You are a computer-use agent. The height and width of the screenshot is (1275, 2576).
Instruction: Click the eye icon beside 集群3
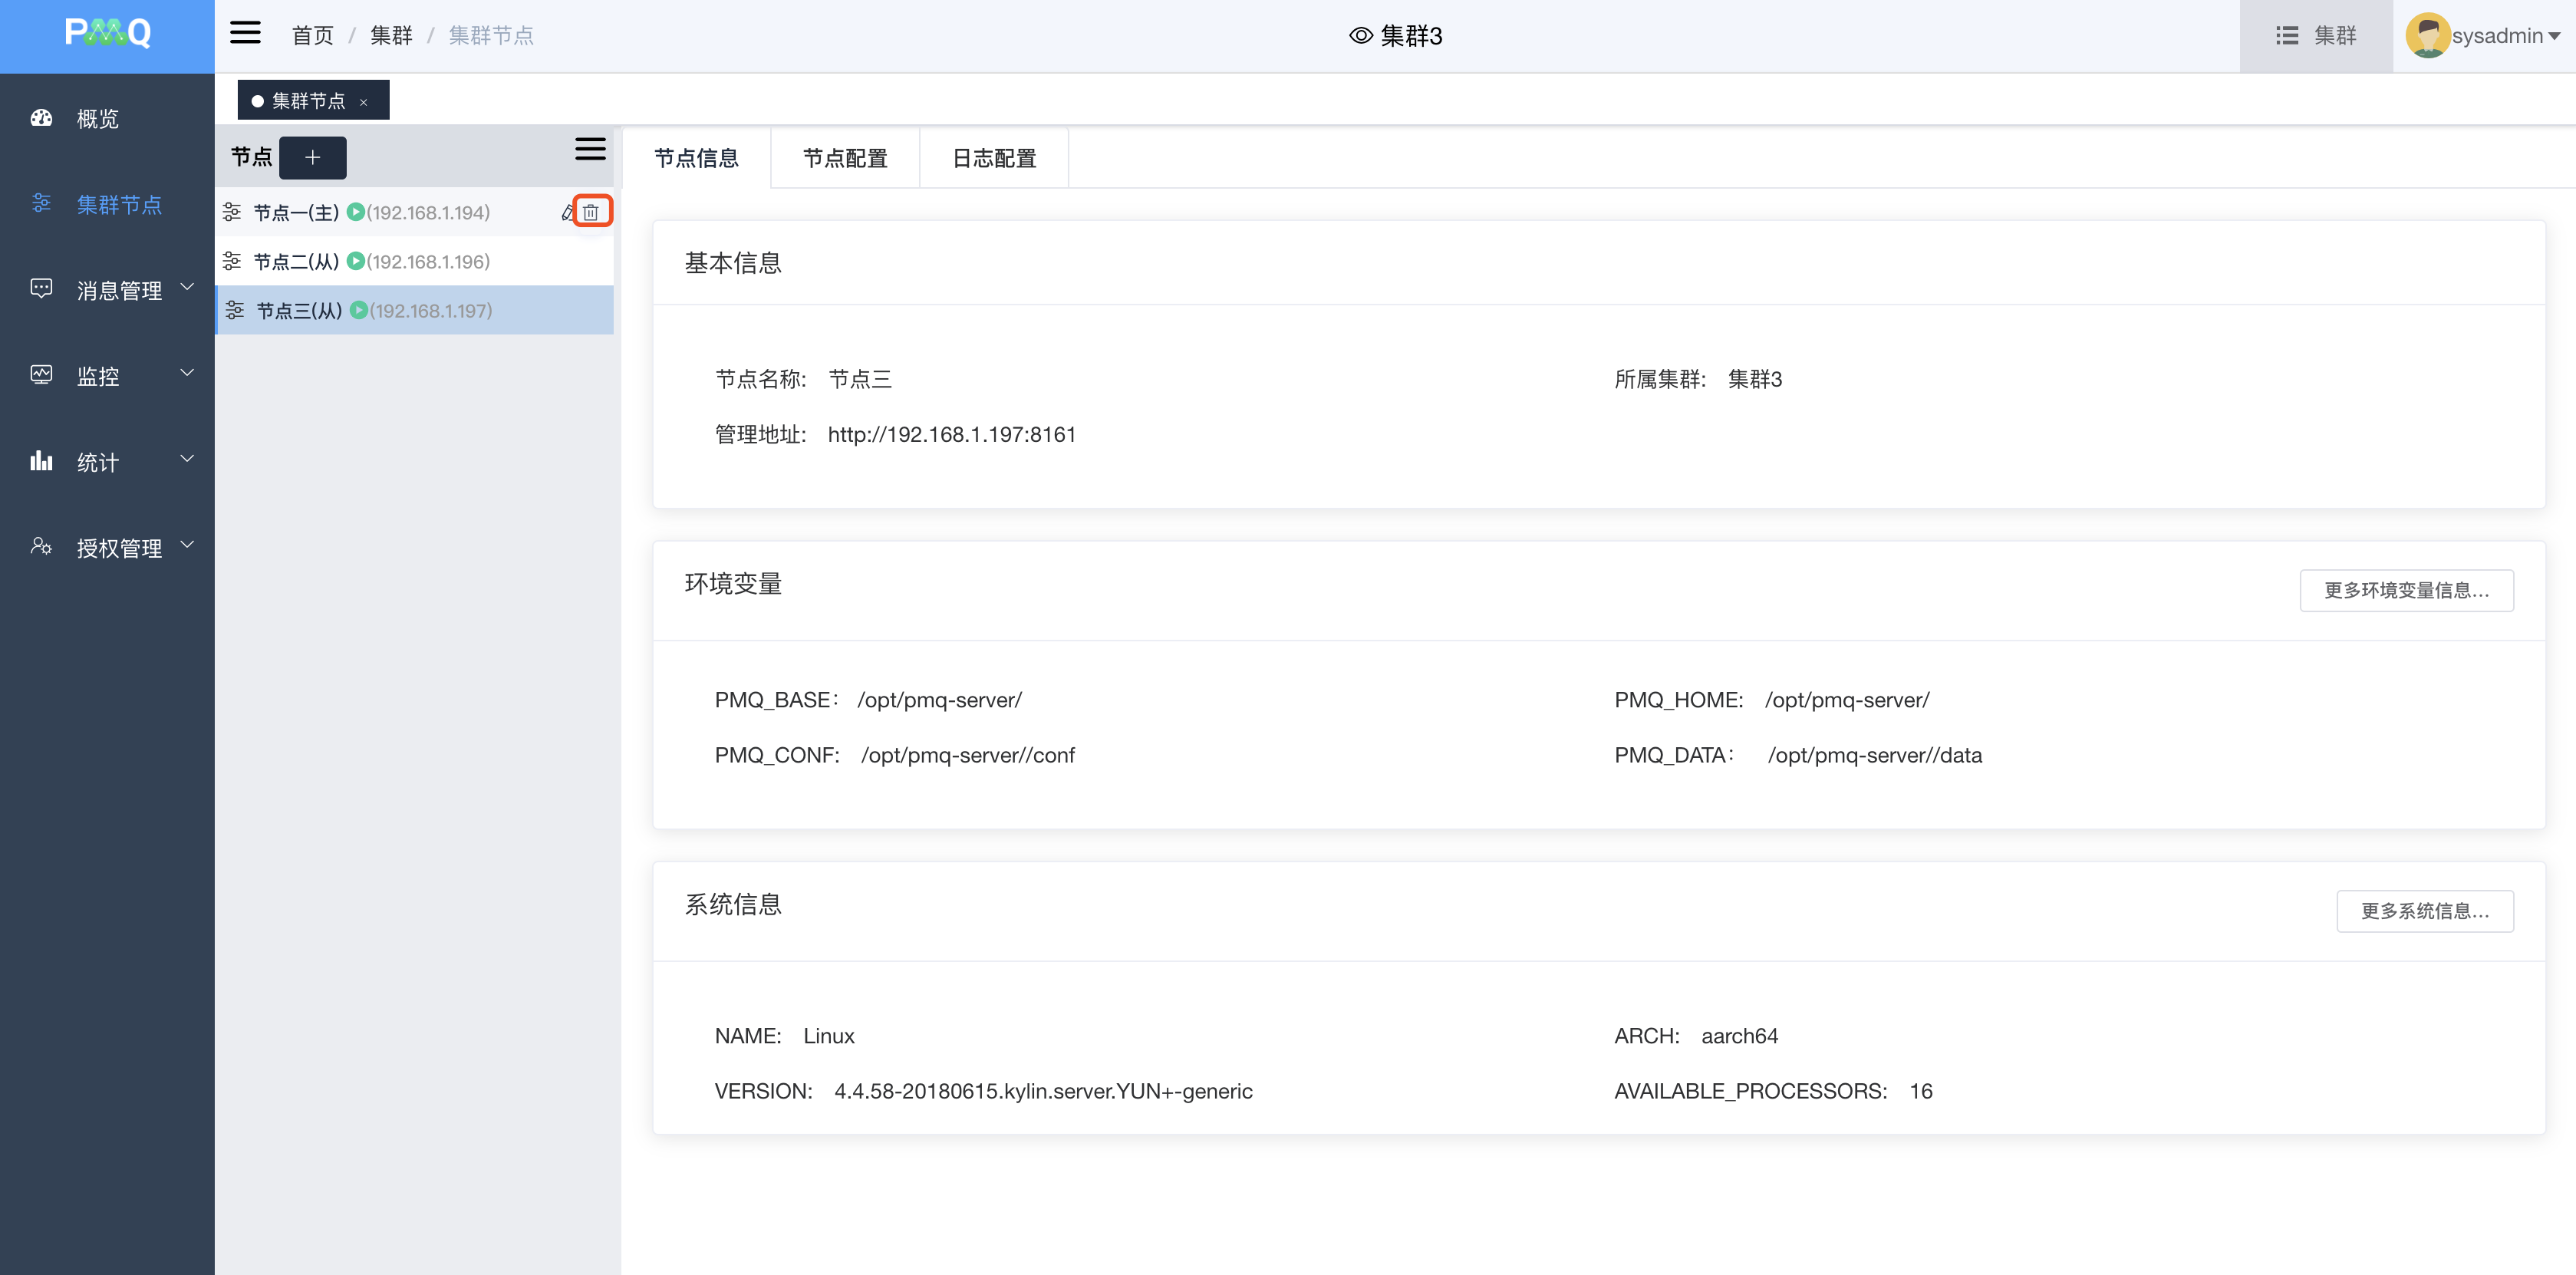pyautogui.click(x=1360, y=36)
